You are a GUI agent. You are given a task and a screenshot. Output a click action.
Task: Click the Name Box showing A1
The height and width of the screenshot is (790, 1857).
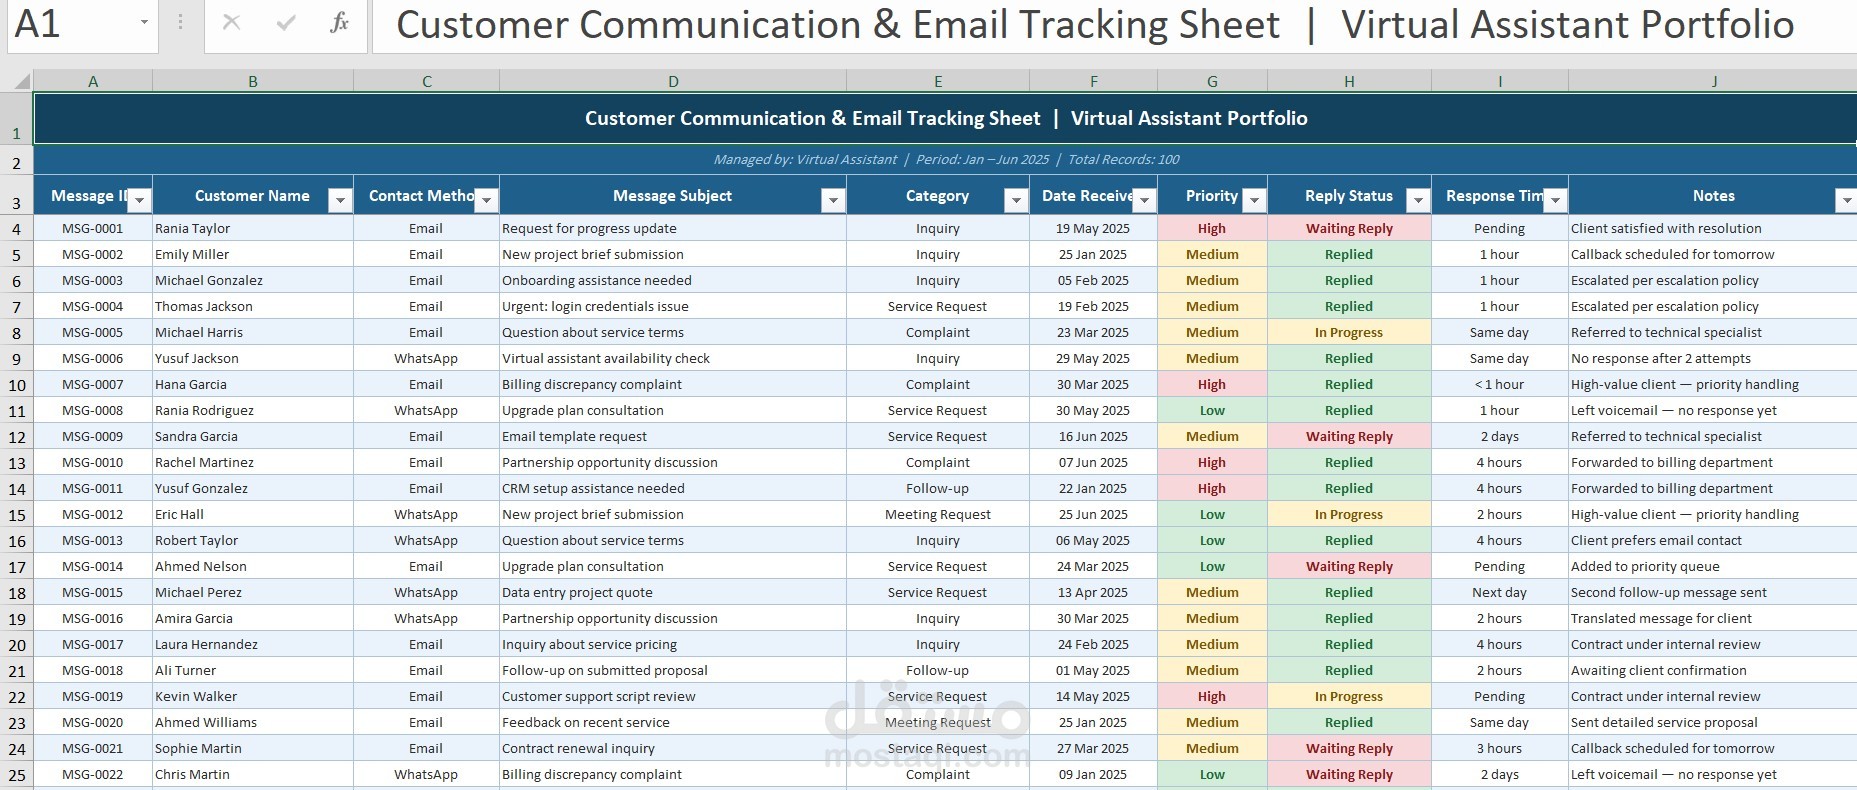[70, 24]
